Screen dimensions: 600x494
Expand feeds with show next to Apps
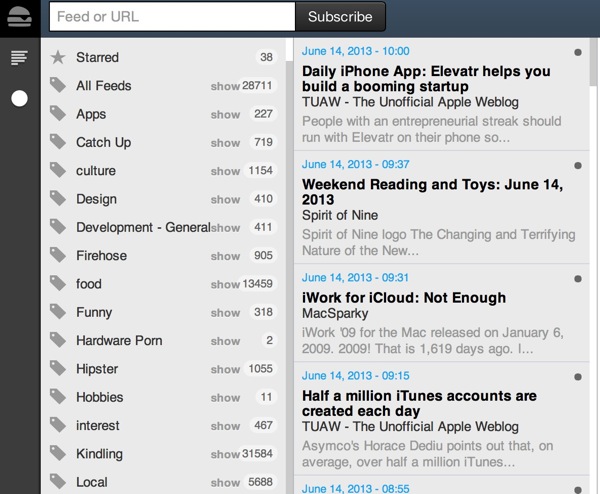[x=225, y=114]
